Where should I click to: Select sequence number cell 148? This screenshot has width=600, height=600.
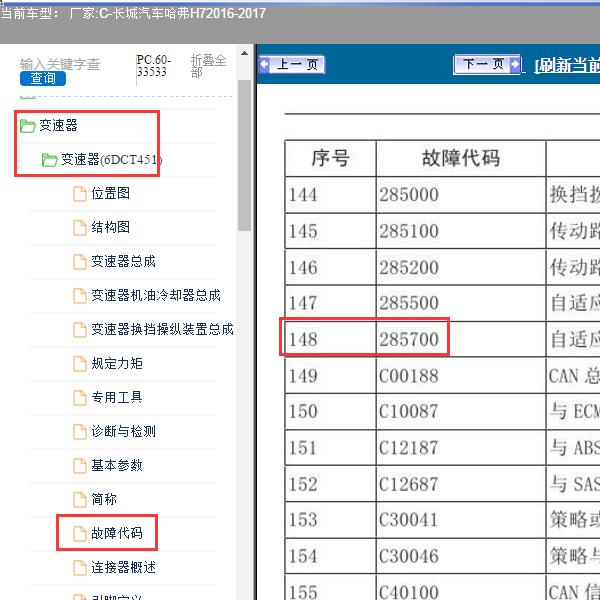pyautogui.click(x=330, y=339)
